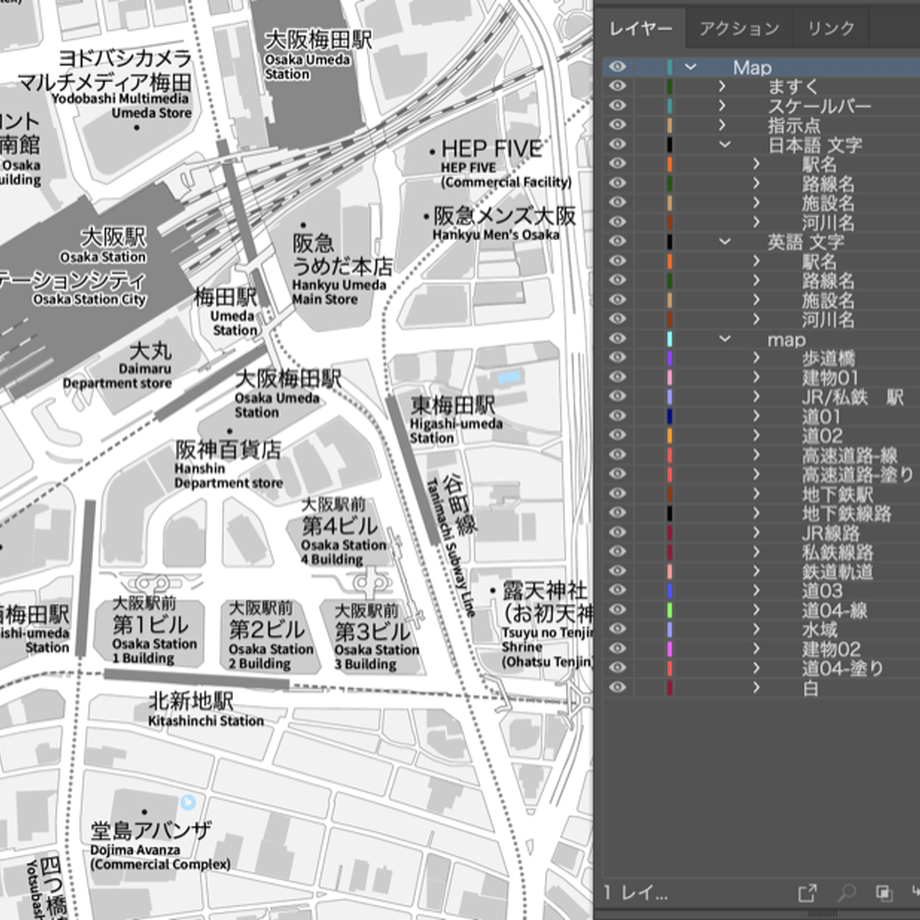Click the 東梅田駅 map label
Image resolution: width=920 pixels, height=920 pixels.
[x=452, y=404]
